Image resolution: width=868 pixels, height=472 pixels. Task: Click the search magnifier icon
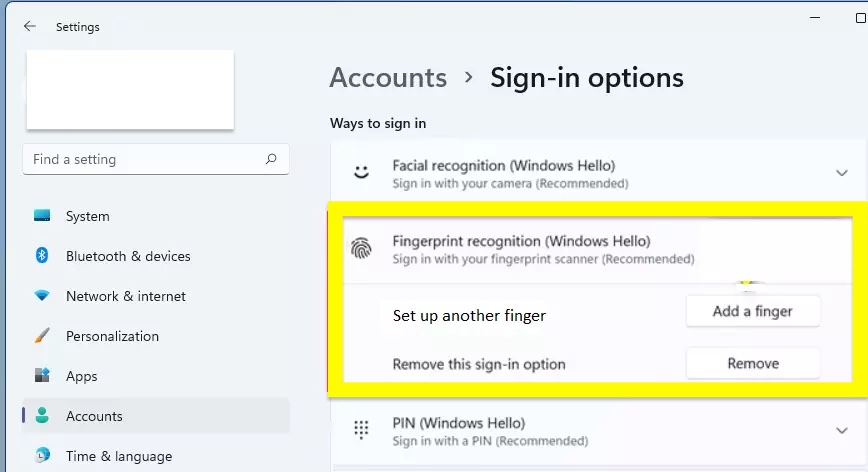click(271, 159)
